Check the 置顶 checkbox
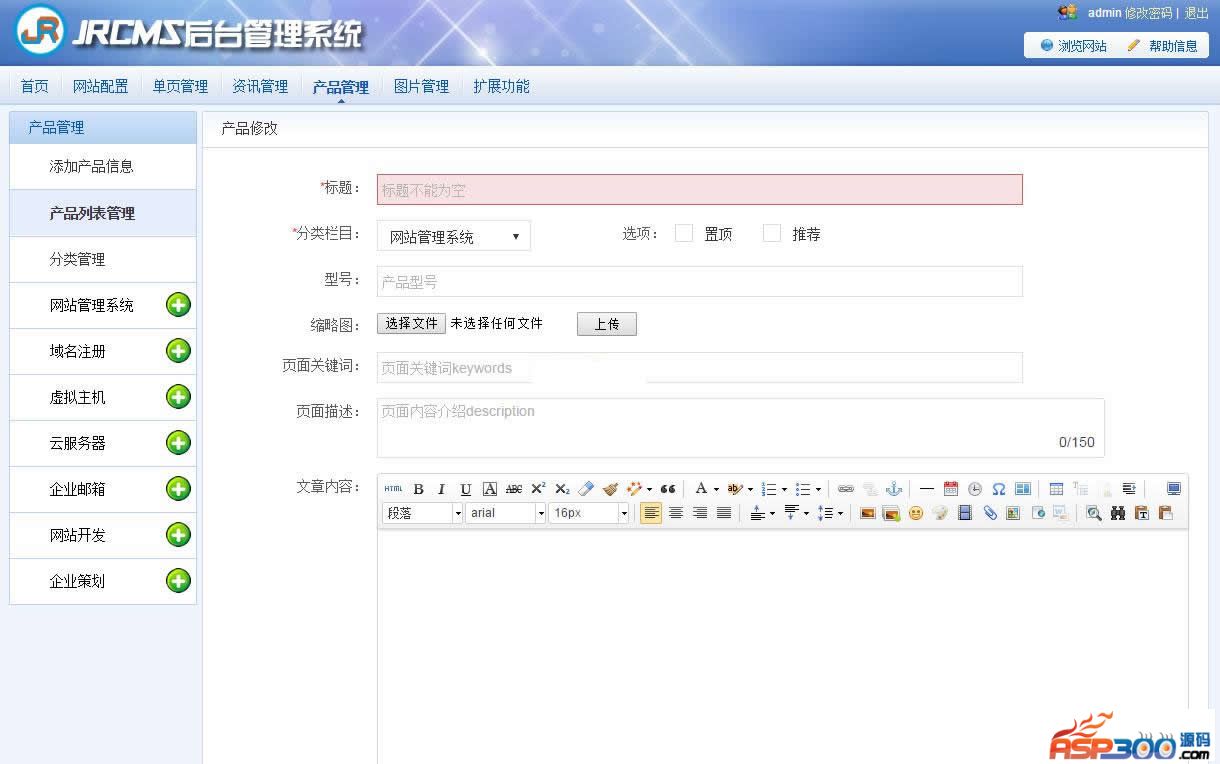Viewport: 1220px width, 764px height. (684, 233)
